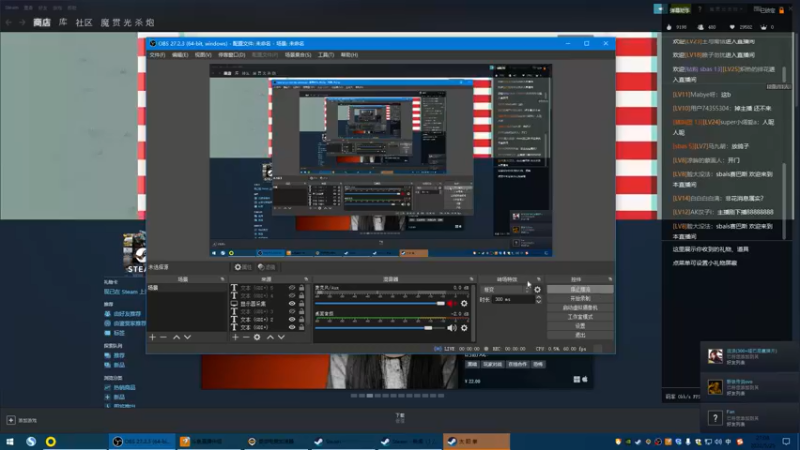Image resolution: width=800 pixels, height=450 pixels.
Task: Open OBS Tools menu
Action: [x=326, y=55]
